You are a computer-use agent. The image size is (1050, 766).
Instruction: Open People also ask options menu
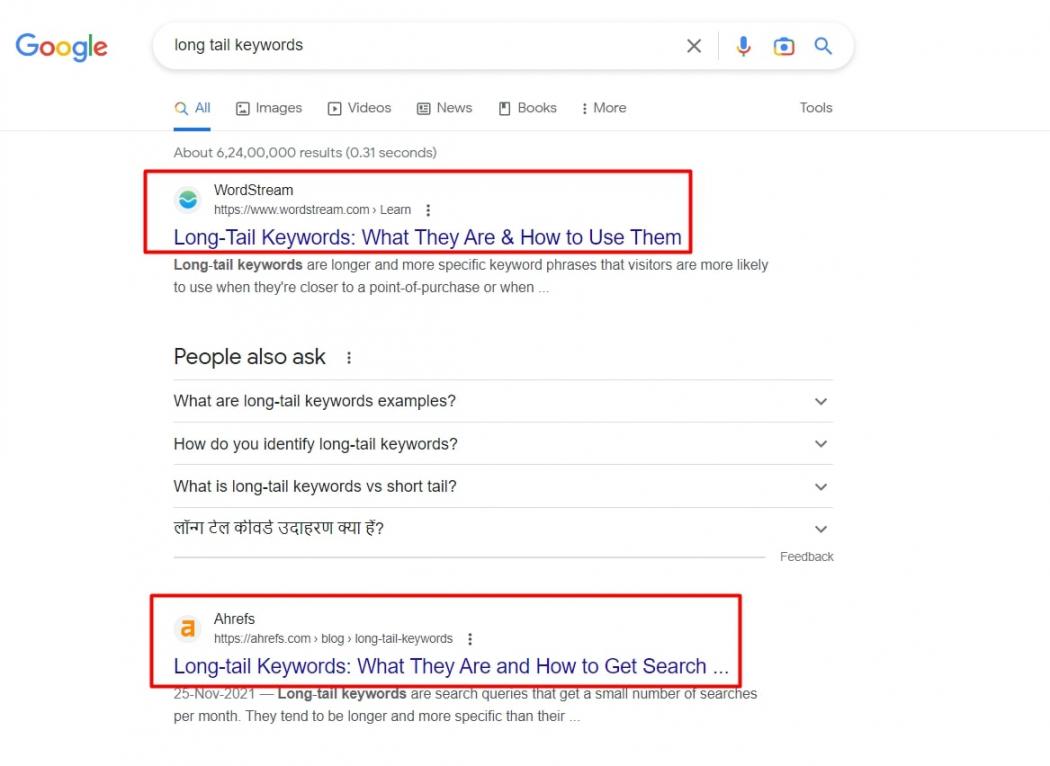pyautogui.click(x=349, y=357)
